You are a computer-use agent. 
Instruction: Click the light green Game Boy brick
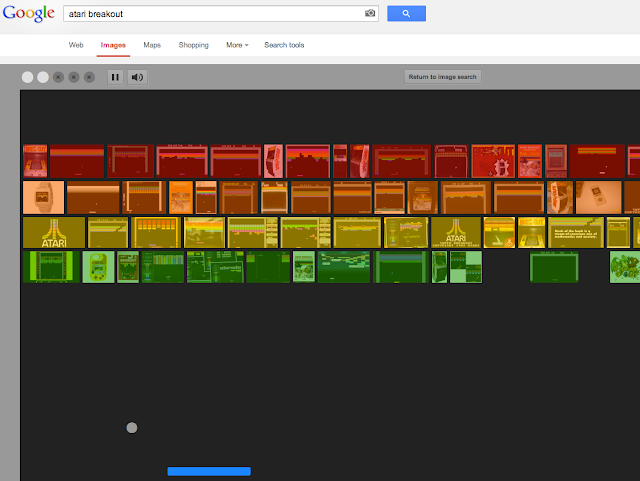coord(98,267)
